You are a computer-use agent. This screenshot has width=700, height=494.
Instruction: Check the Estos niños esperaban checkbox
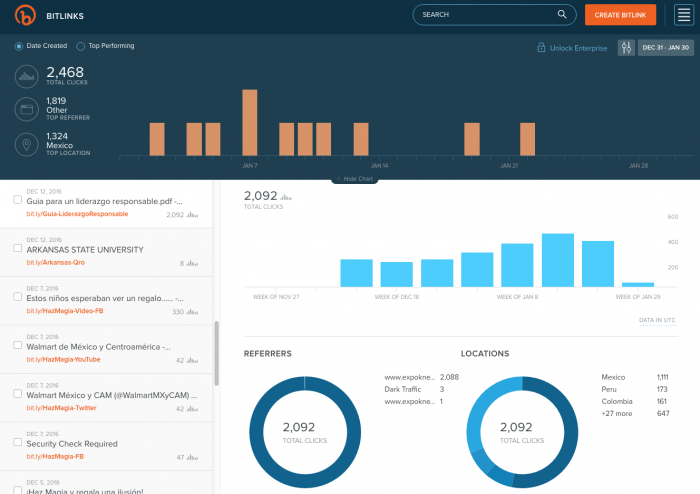pyautogui.click(x=17, y=297)
